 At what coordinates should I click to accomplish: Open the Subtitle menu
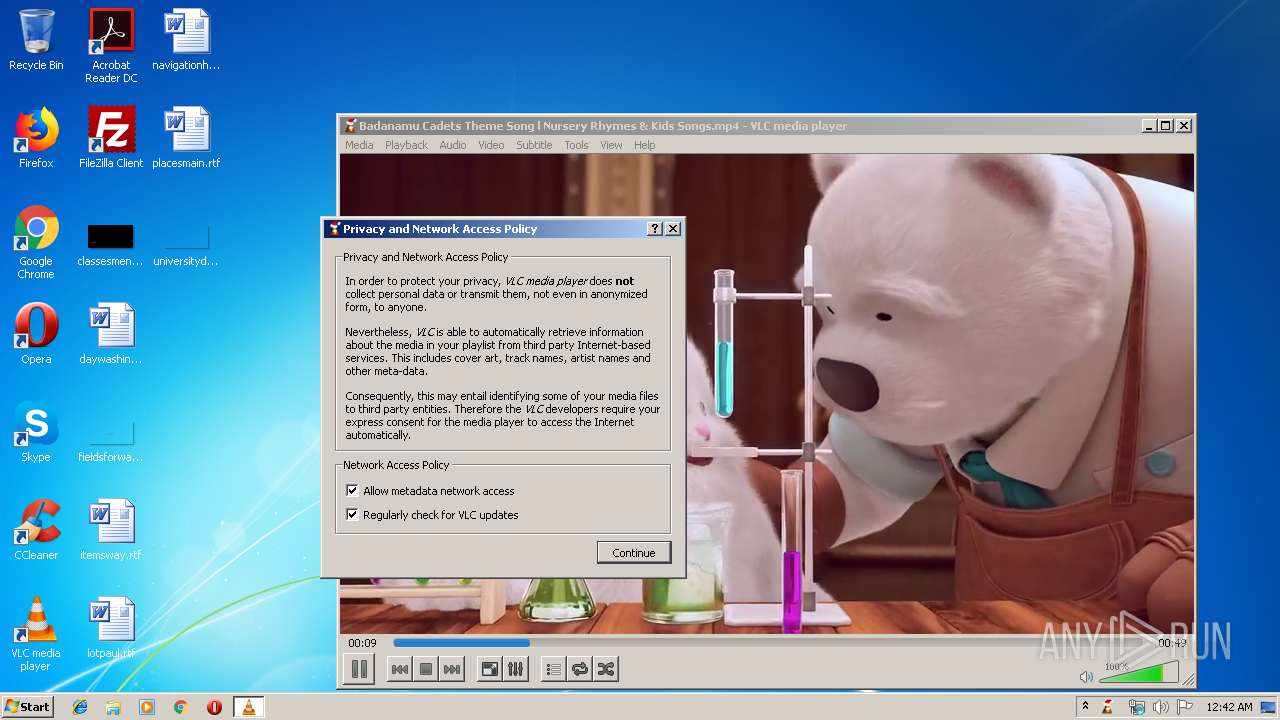point(534,145)
